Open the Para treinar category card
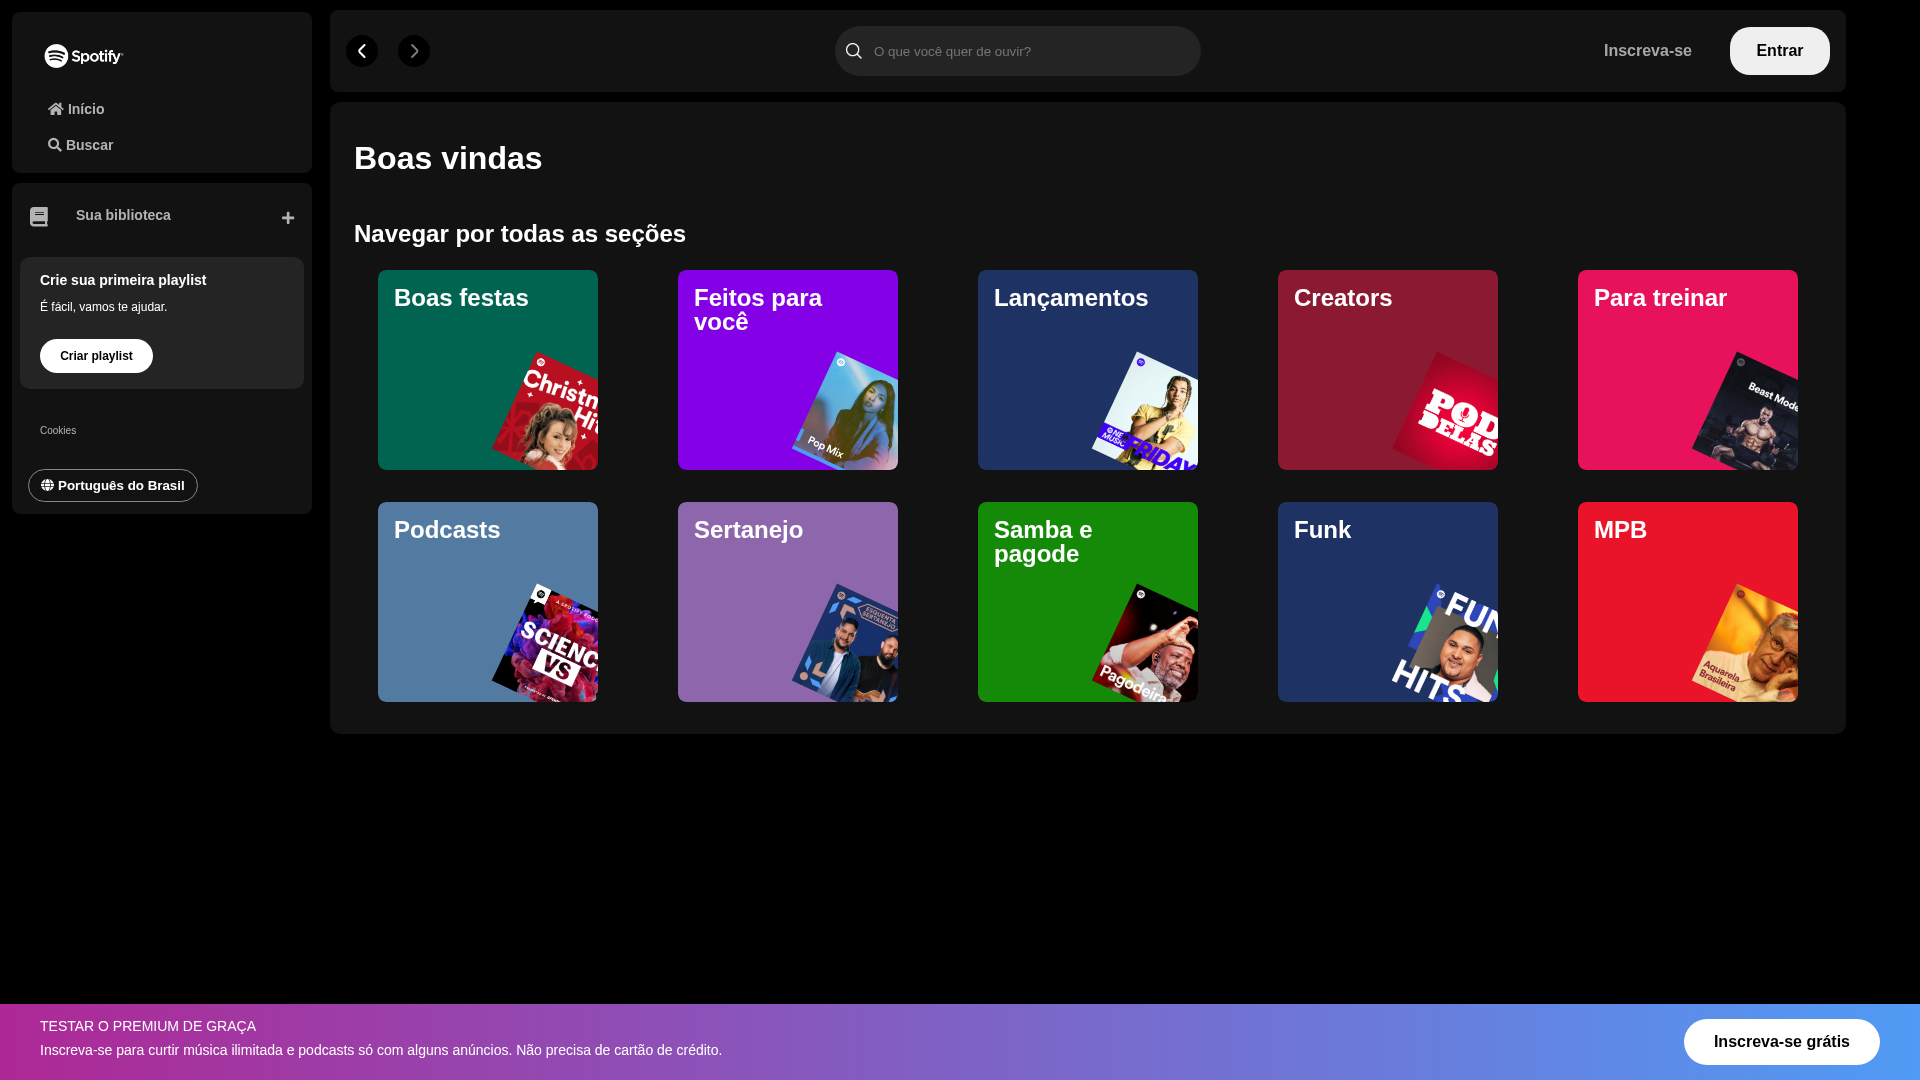This screenshot has height=1080, width=1920. [x=1688, y=370]
